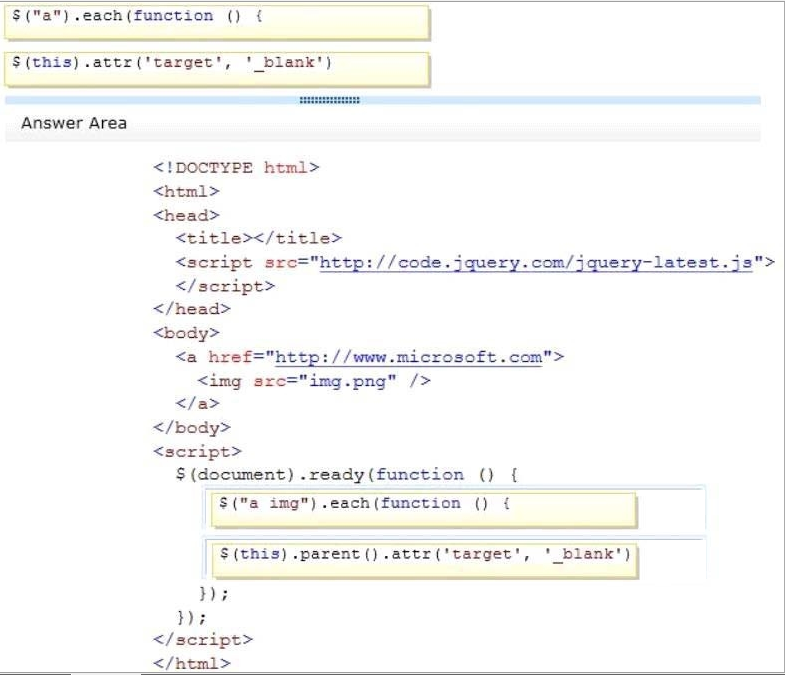Click the <a href= opening tag text
Viewport: 785px width, 675px height.
click(x=220, y=358)
